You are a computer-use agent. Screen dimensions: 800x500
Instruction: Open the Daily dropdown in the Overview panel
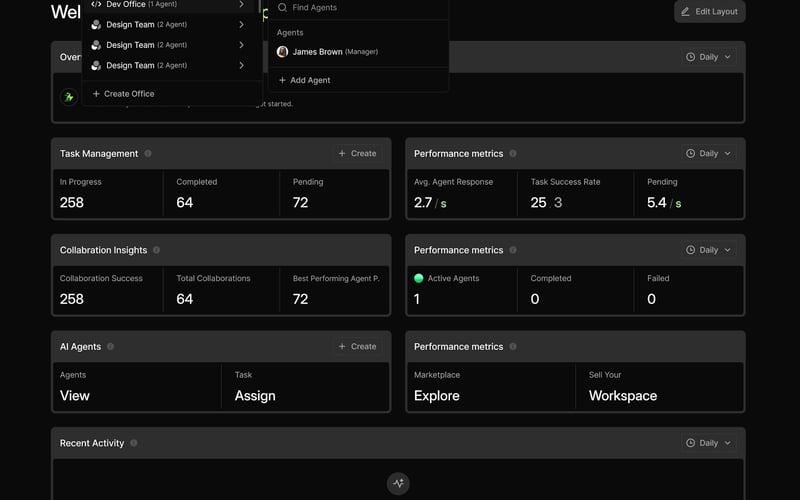coord(709,57)
